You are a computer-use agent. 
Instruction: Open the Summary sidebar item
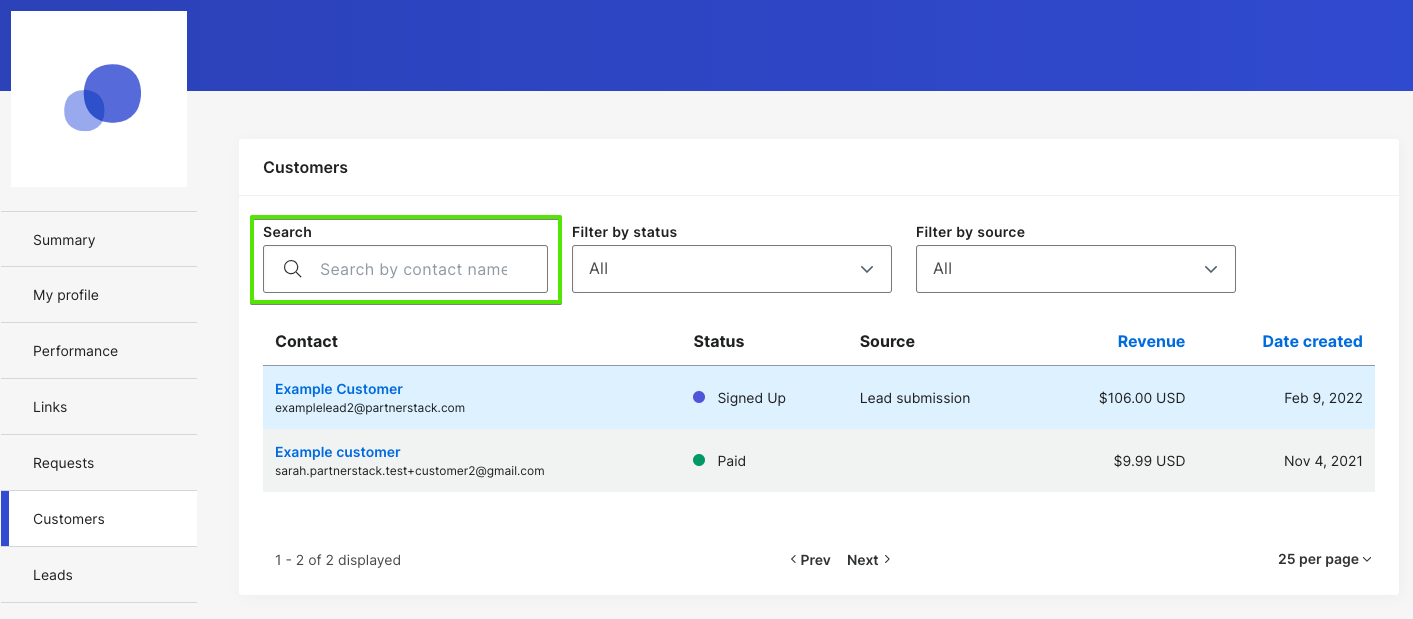(99, 240)
